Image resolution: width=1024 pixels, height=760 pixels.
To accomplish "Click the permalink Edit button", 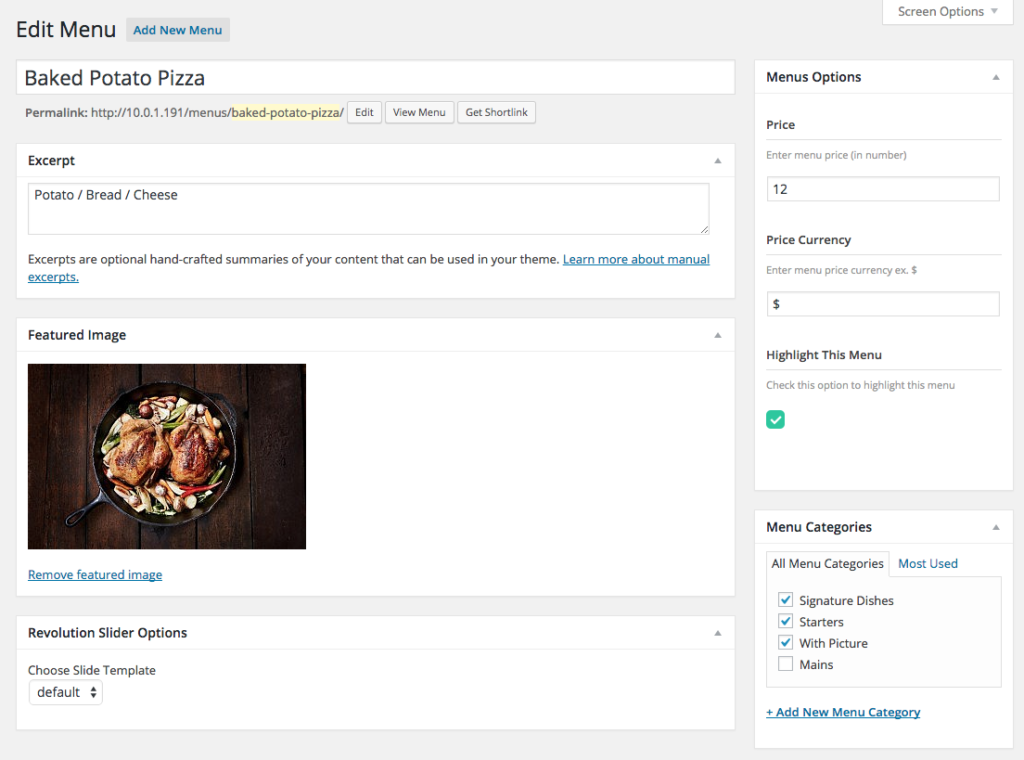I will click(364, 113).
